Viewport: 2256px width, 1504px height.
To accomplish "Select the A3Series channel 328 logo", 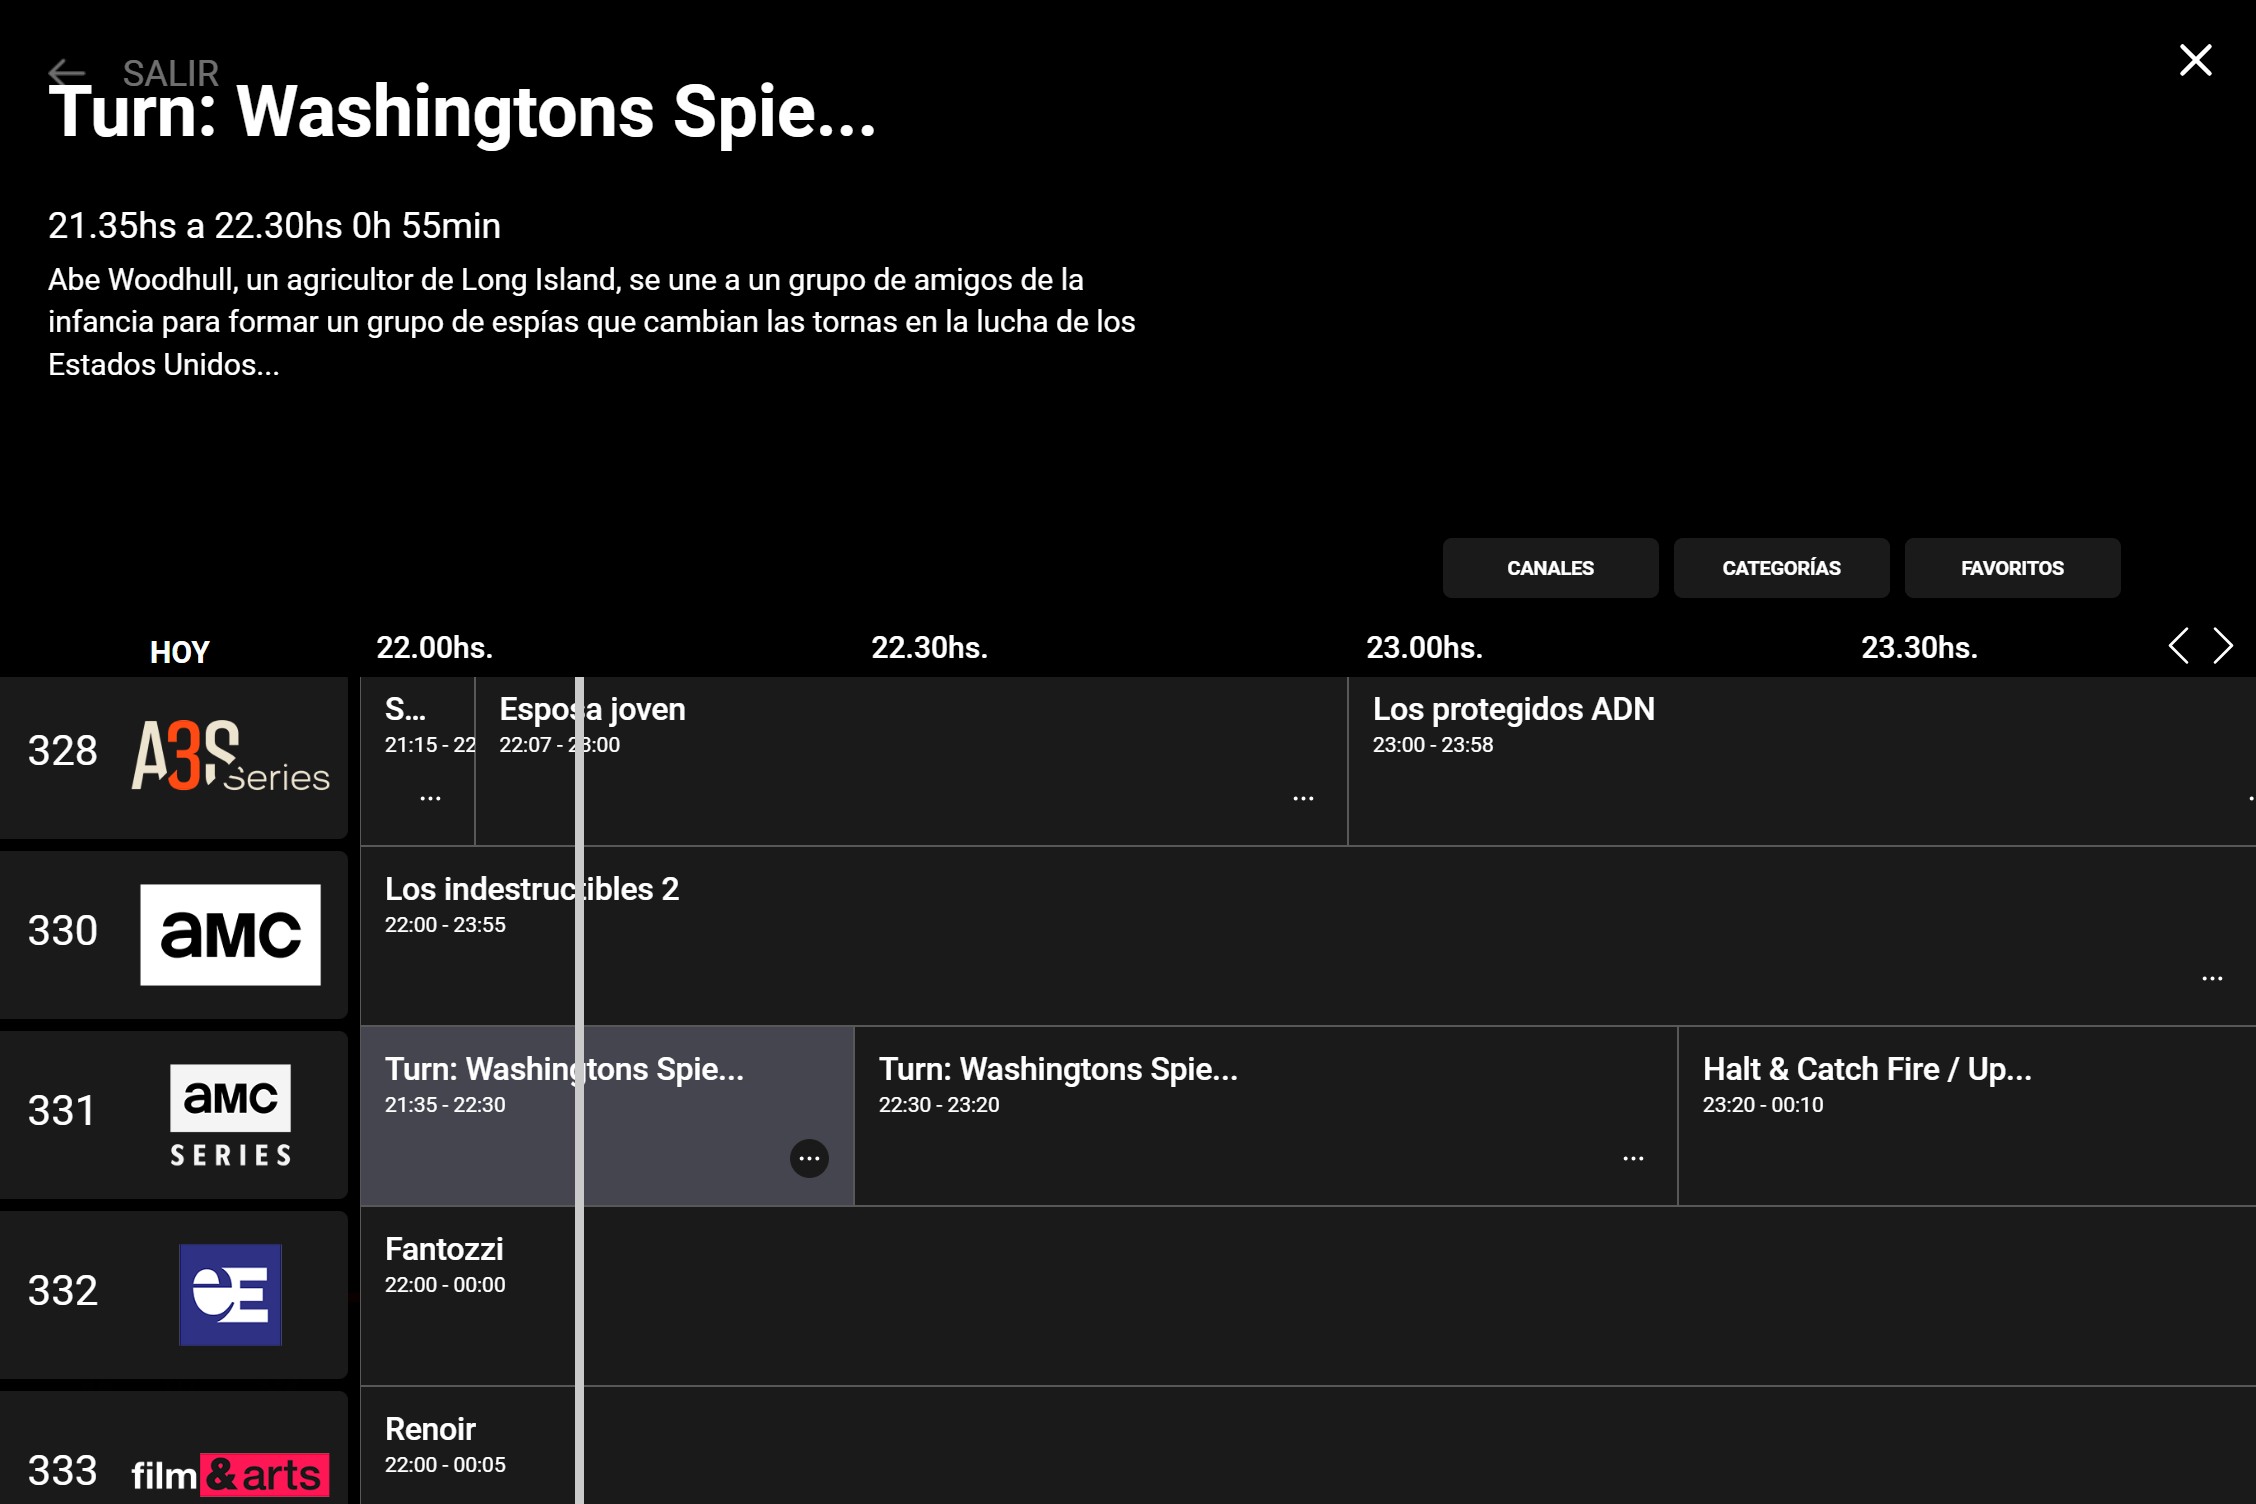I will 230,756.
